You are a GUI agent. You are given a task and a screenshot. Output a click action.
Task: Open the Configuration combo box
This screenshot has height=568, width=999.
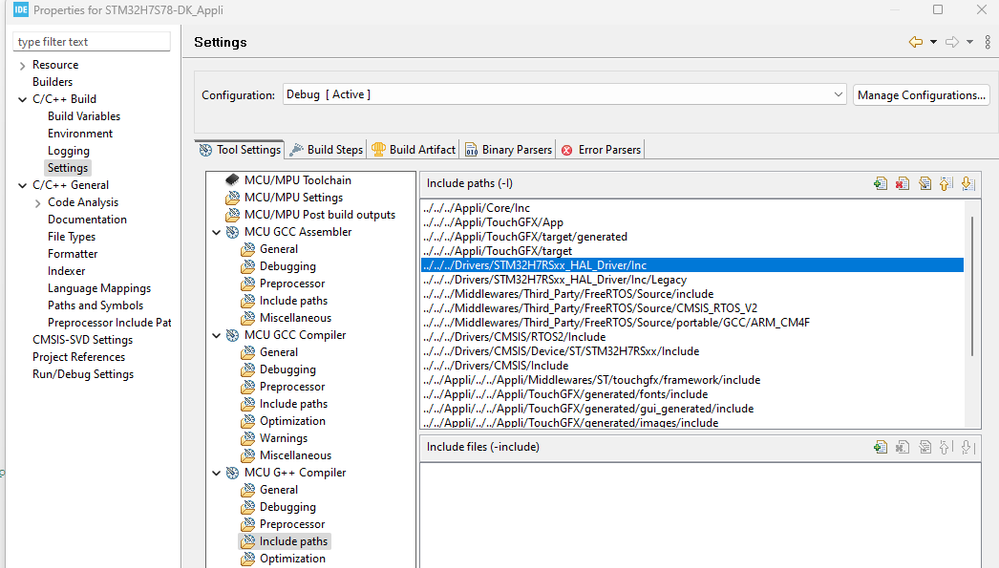click(x=564, y=94)
